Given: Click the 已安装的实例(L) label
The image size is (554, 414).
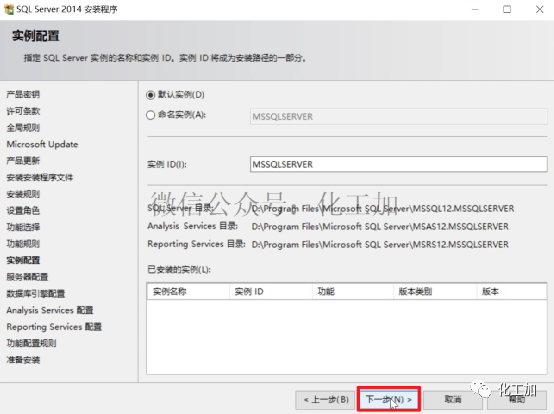Looking at the screenshot, I should pyautogui.click(x=179, y=270).
